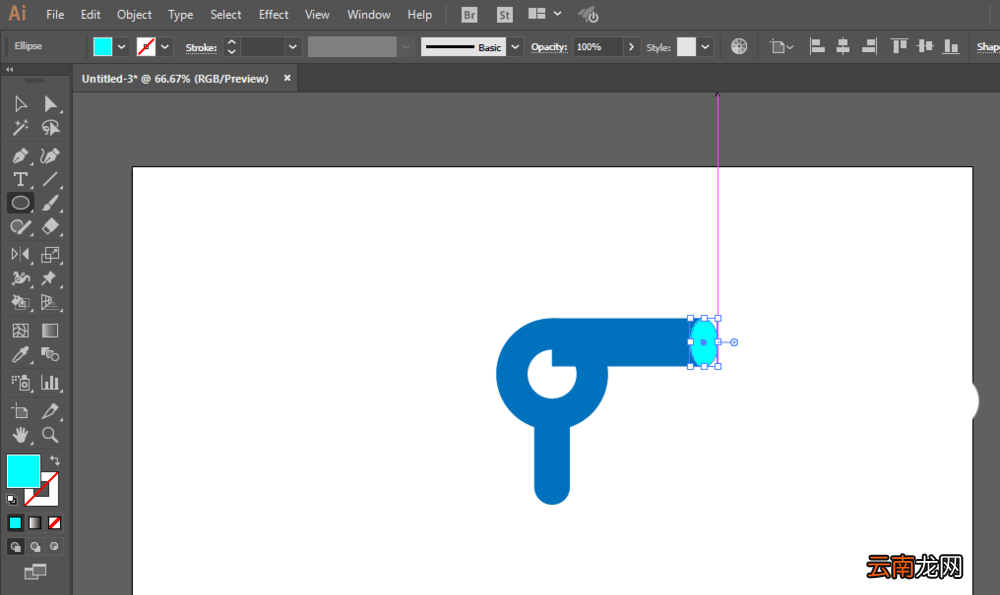Open Adobe Stock St icon

504,15
